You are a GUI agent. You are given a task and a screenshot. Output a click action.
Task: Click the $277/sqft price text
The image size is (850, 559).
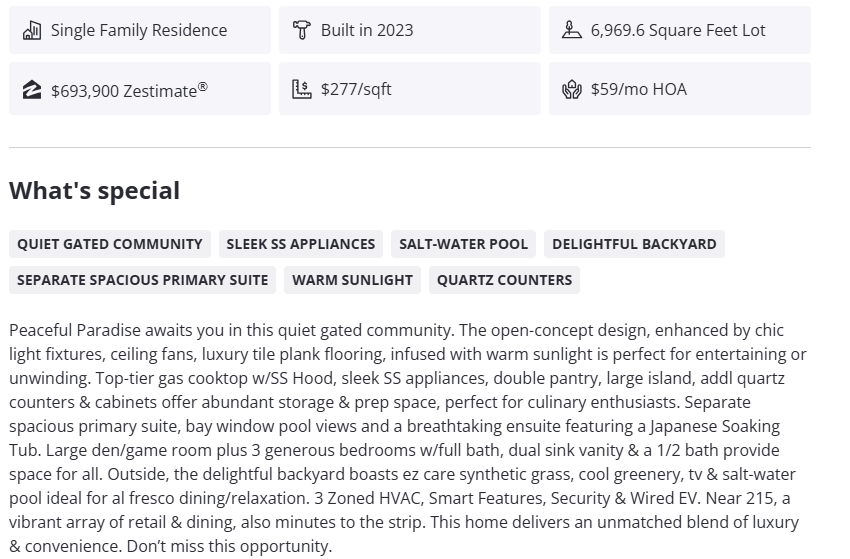click(x=356, y=89)
